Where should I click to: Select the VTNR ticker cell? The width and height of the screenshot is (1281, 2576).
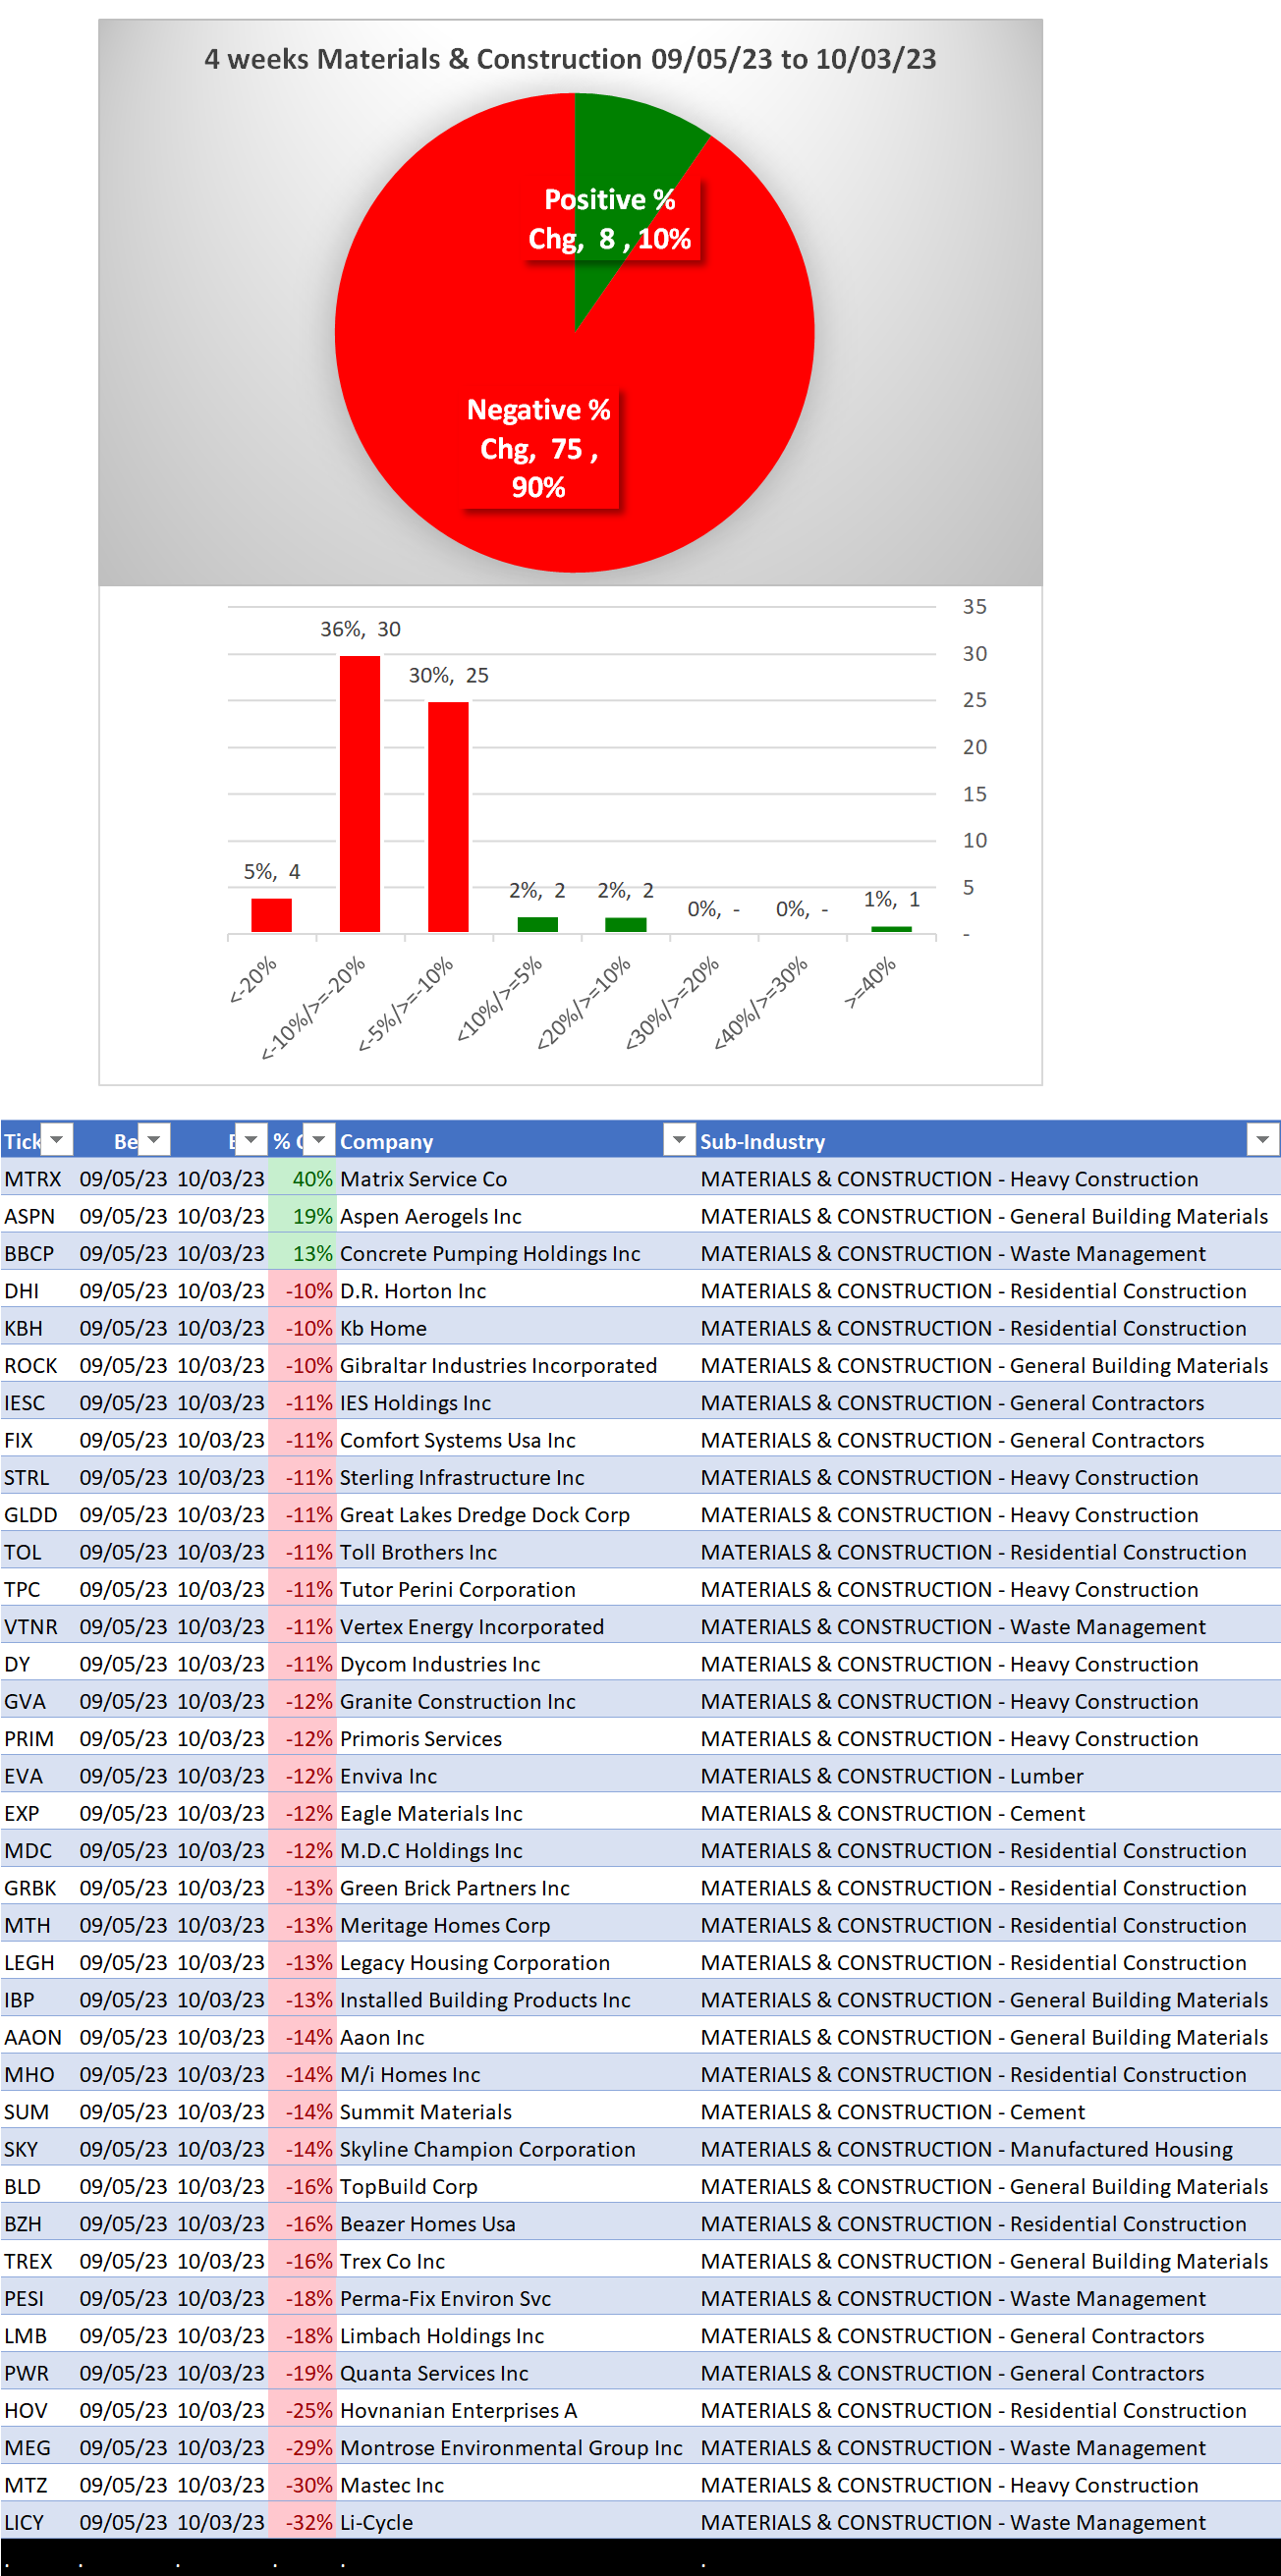38,1626
